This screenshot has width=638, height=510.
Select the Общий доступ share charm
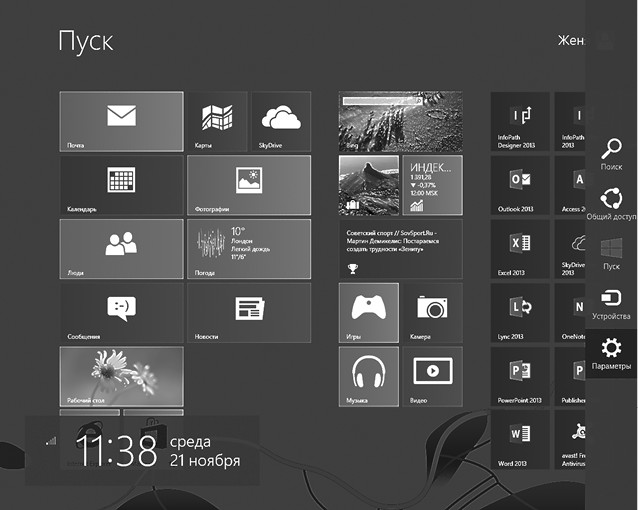point(611,203)
